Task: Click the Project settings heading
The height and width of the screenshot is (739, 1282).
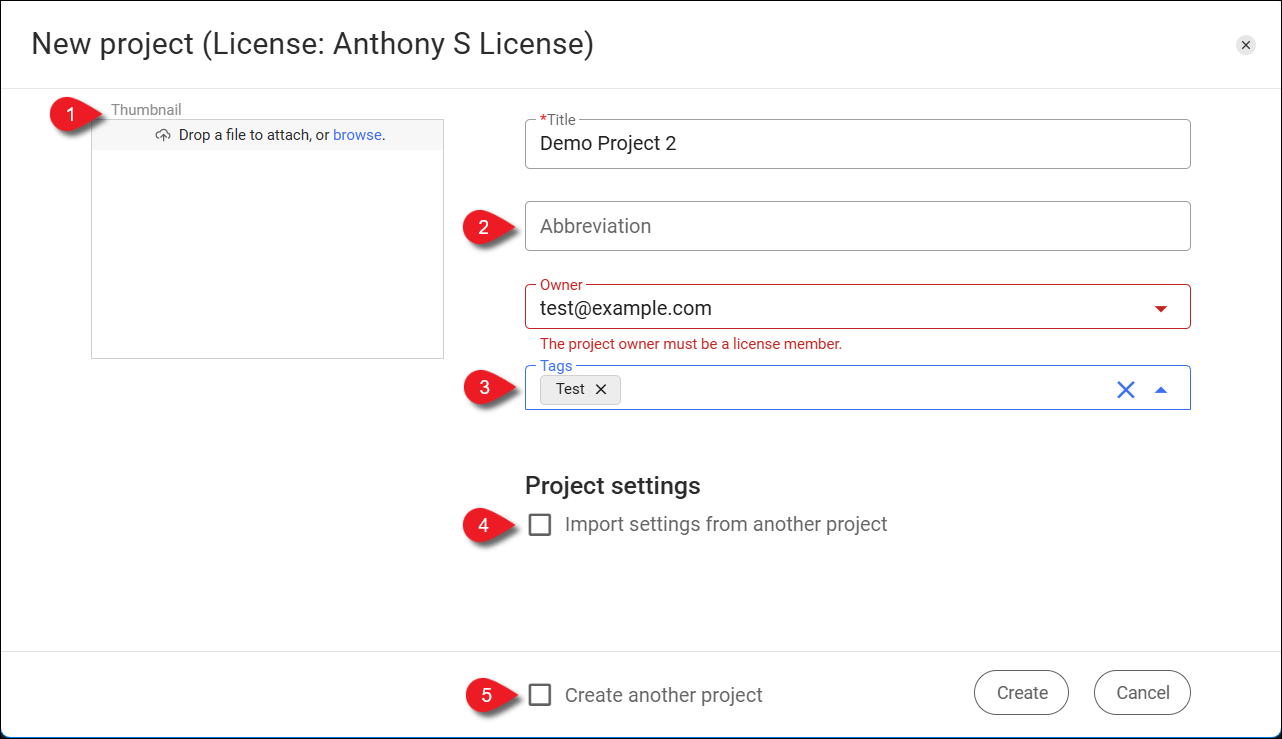Action: coord(612,485)
